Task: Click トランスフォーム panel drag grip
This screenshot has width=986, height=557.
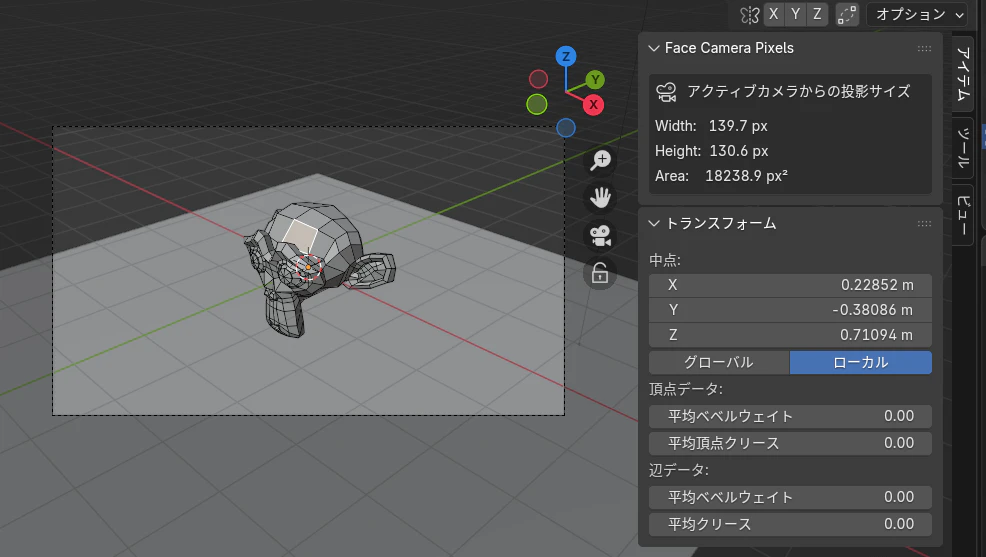Action: pyautogui.click(x=924, y=223)
